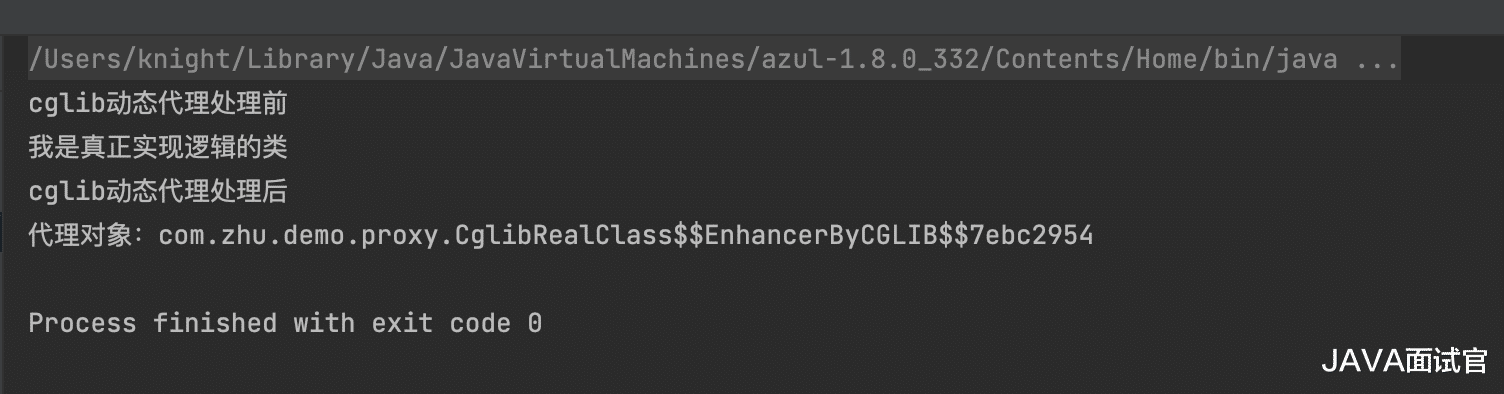
Task: Click the Process finished message line
Action: click(x=285, y=323)
